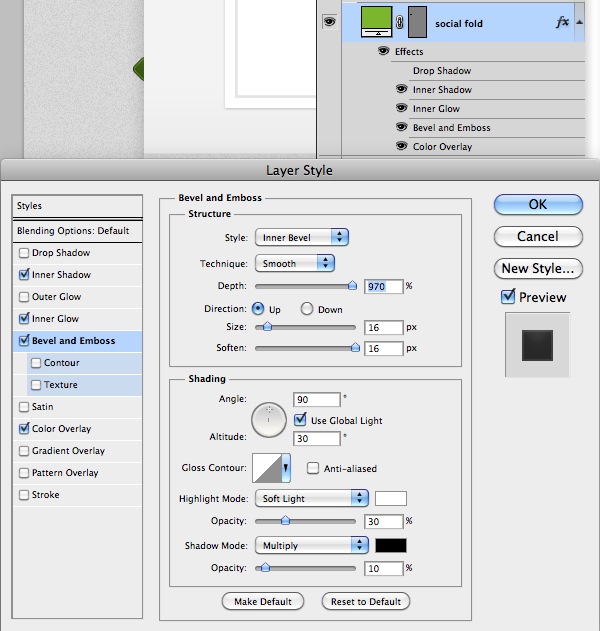Enable the Outer Glow checkbox
The height and width of the screenshot is (631, 600).
pos(24,297)
